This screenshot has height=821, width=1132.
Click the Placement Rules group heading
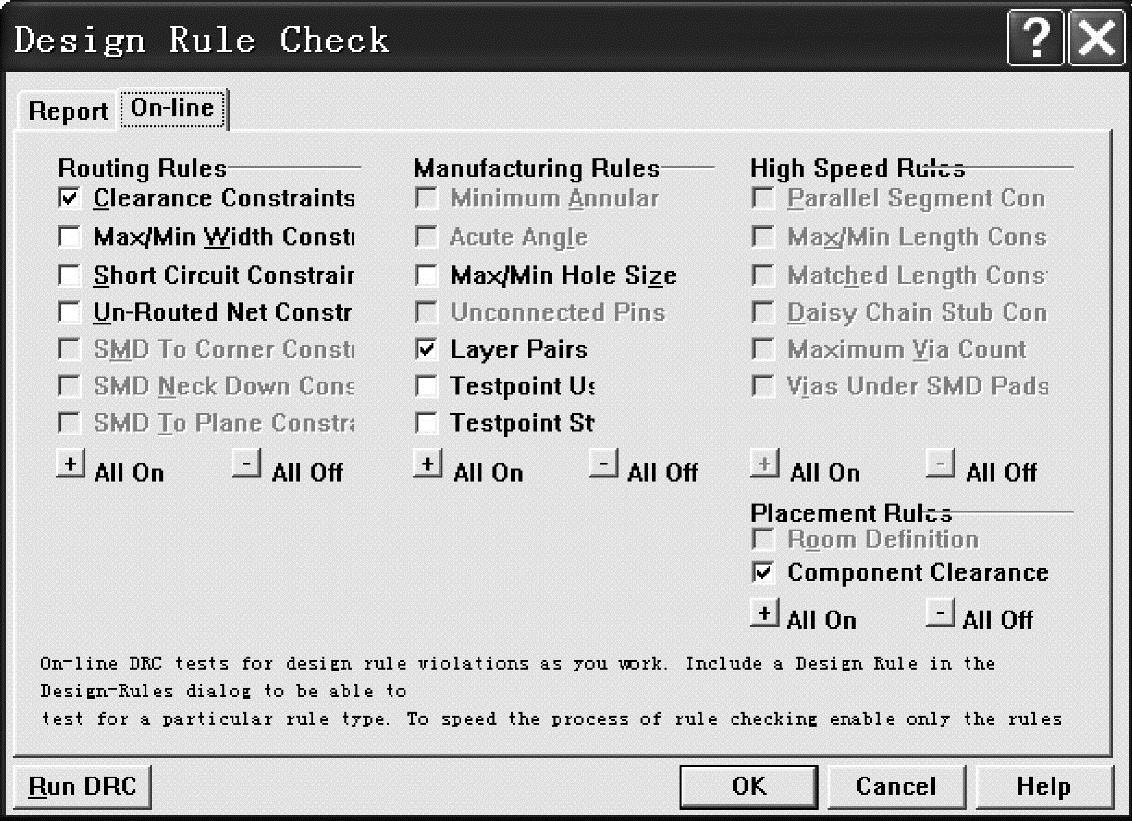point(851,513)
